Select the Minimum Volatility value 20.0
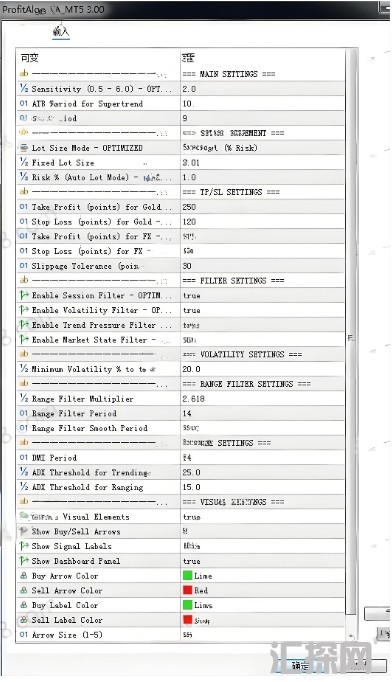Screen dimensions: 392x682 [191, 369]
